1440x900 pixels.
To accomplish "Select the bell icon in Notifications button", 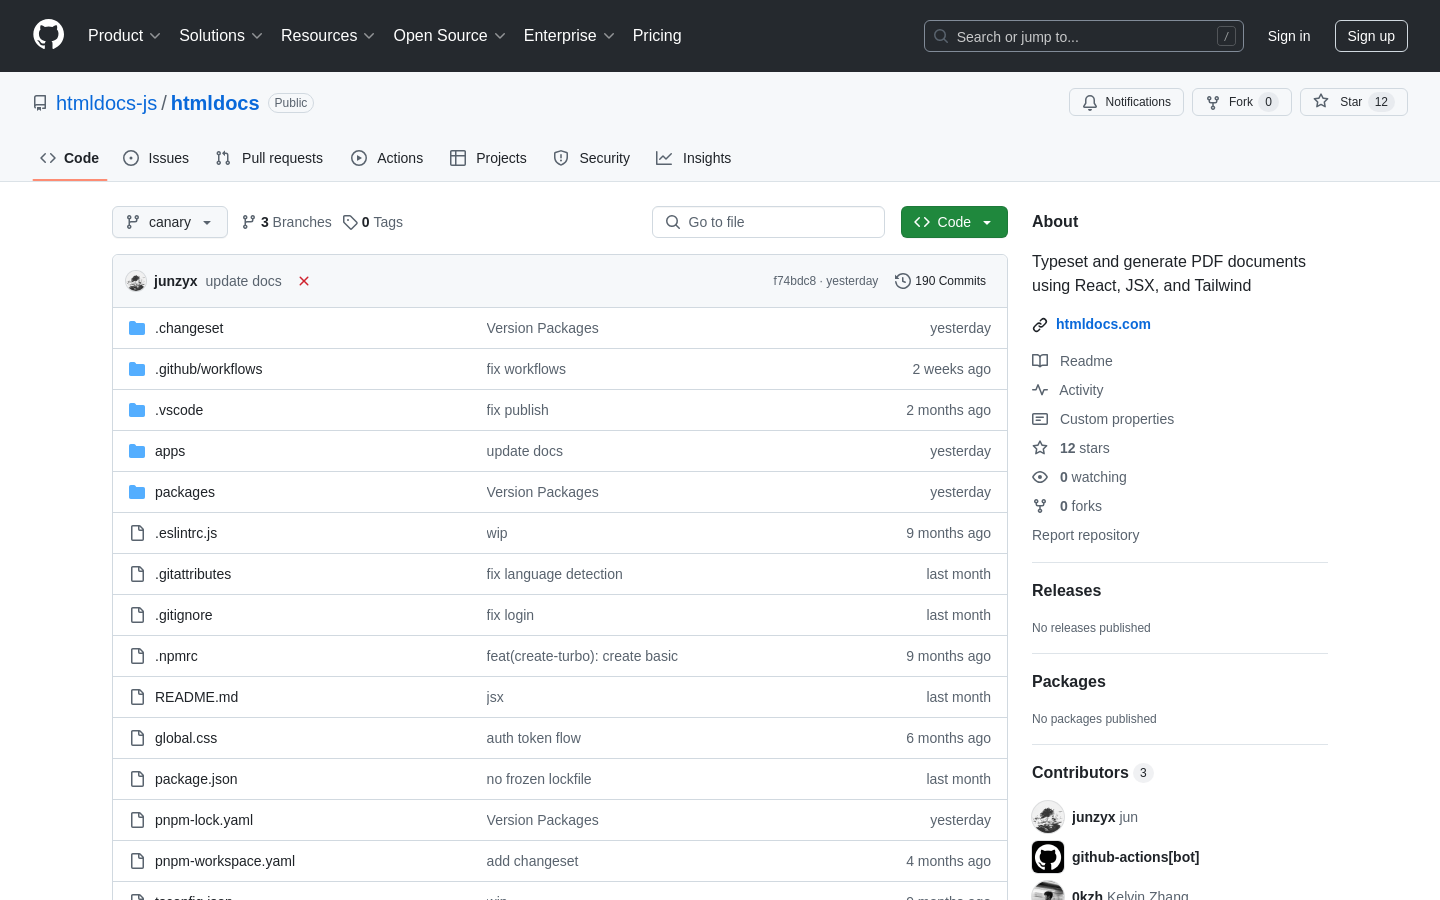I will 1090,102.
